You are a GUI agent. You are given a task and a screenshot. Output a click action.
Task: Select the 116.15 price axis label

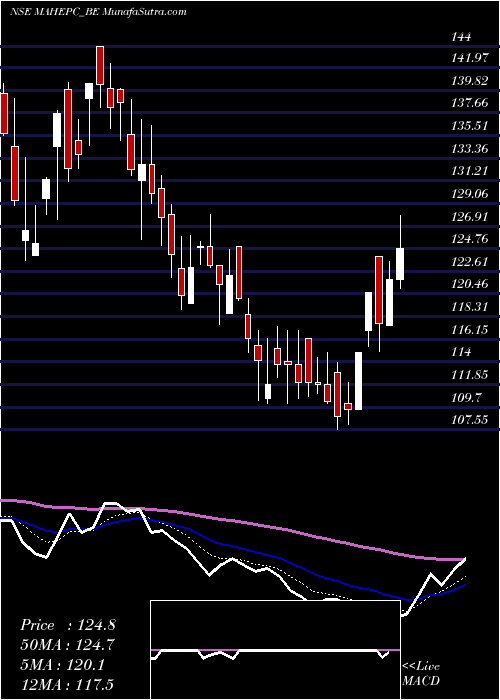(471, 329)
